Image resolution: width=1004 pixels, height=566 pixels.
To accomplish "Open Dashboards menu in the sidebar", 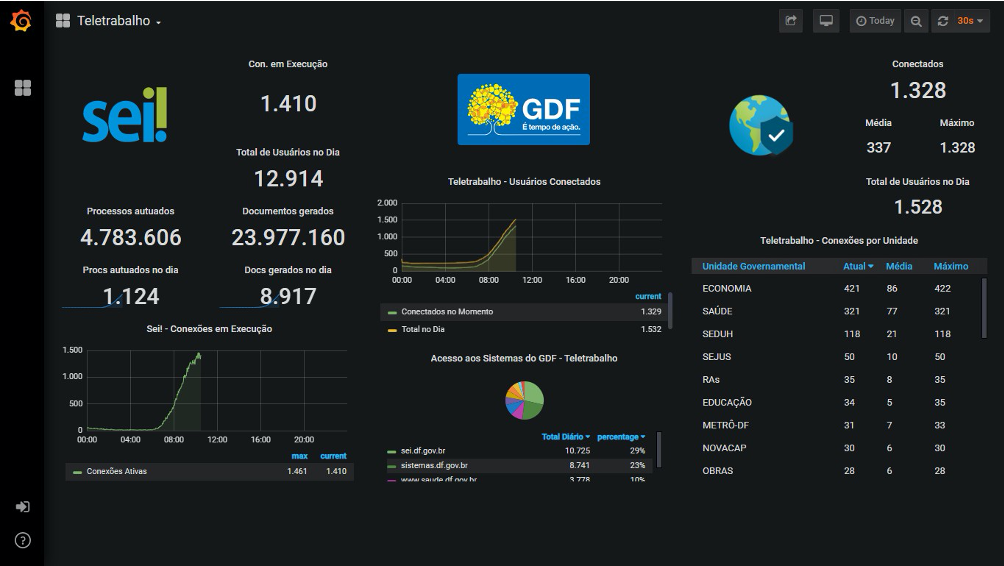I will point(23,88).
